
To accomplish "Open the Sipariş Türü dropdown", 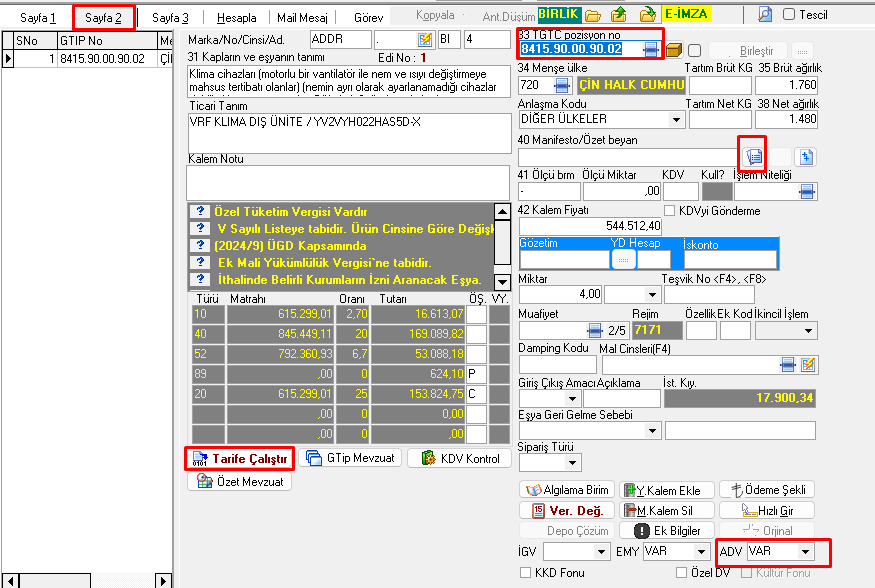I will (x=570, y=463).
